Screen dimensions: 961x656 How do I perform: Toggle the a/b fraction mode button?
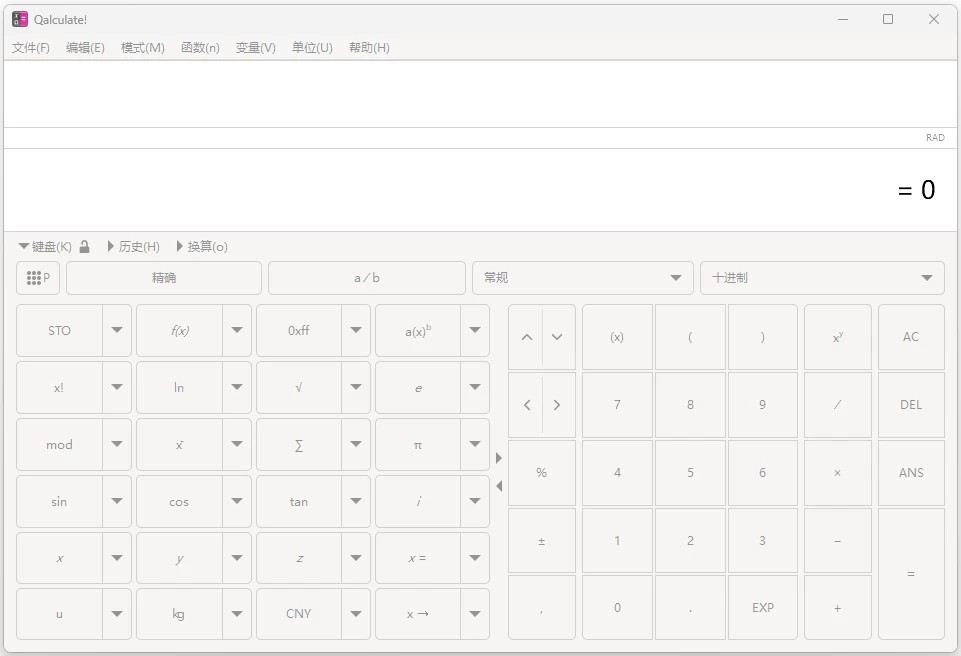pyautogui.click(x=367, y=278)
